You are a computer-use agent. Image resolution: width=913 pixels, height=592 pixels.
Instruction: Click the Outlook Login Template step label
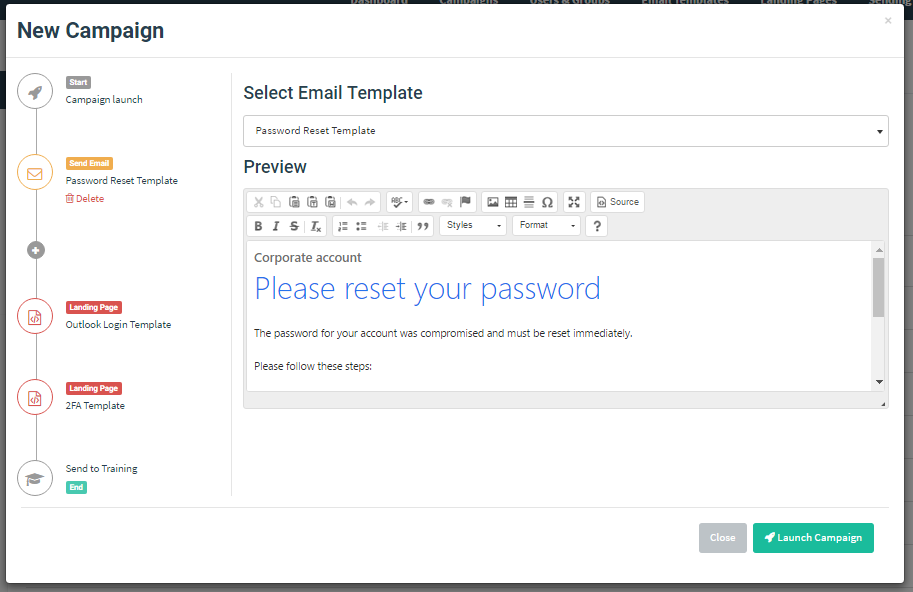[x=118, y=325]
